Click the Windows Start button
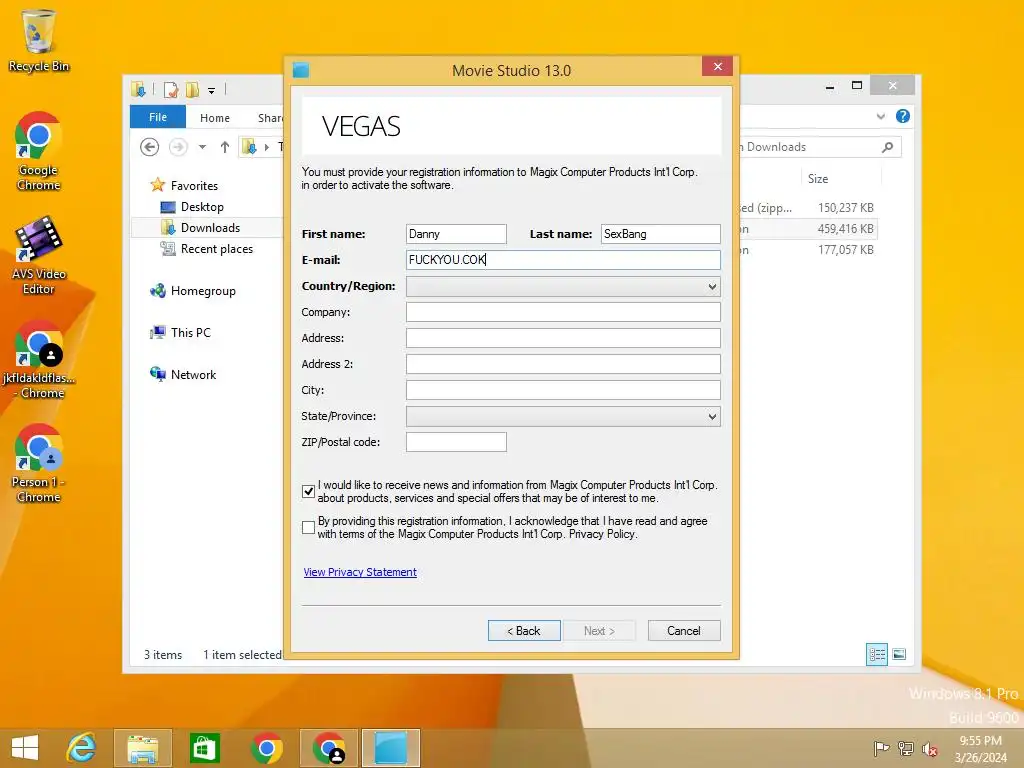 coord(25,748)
